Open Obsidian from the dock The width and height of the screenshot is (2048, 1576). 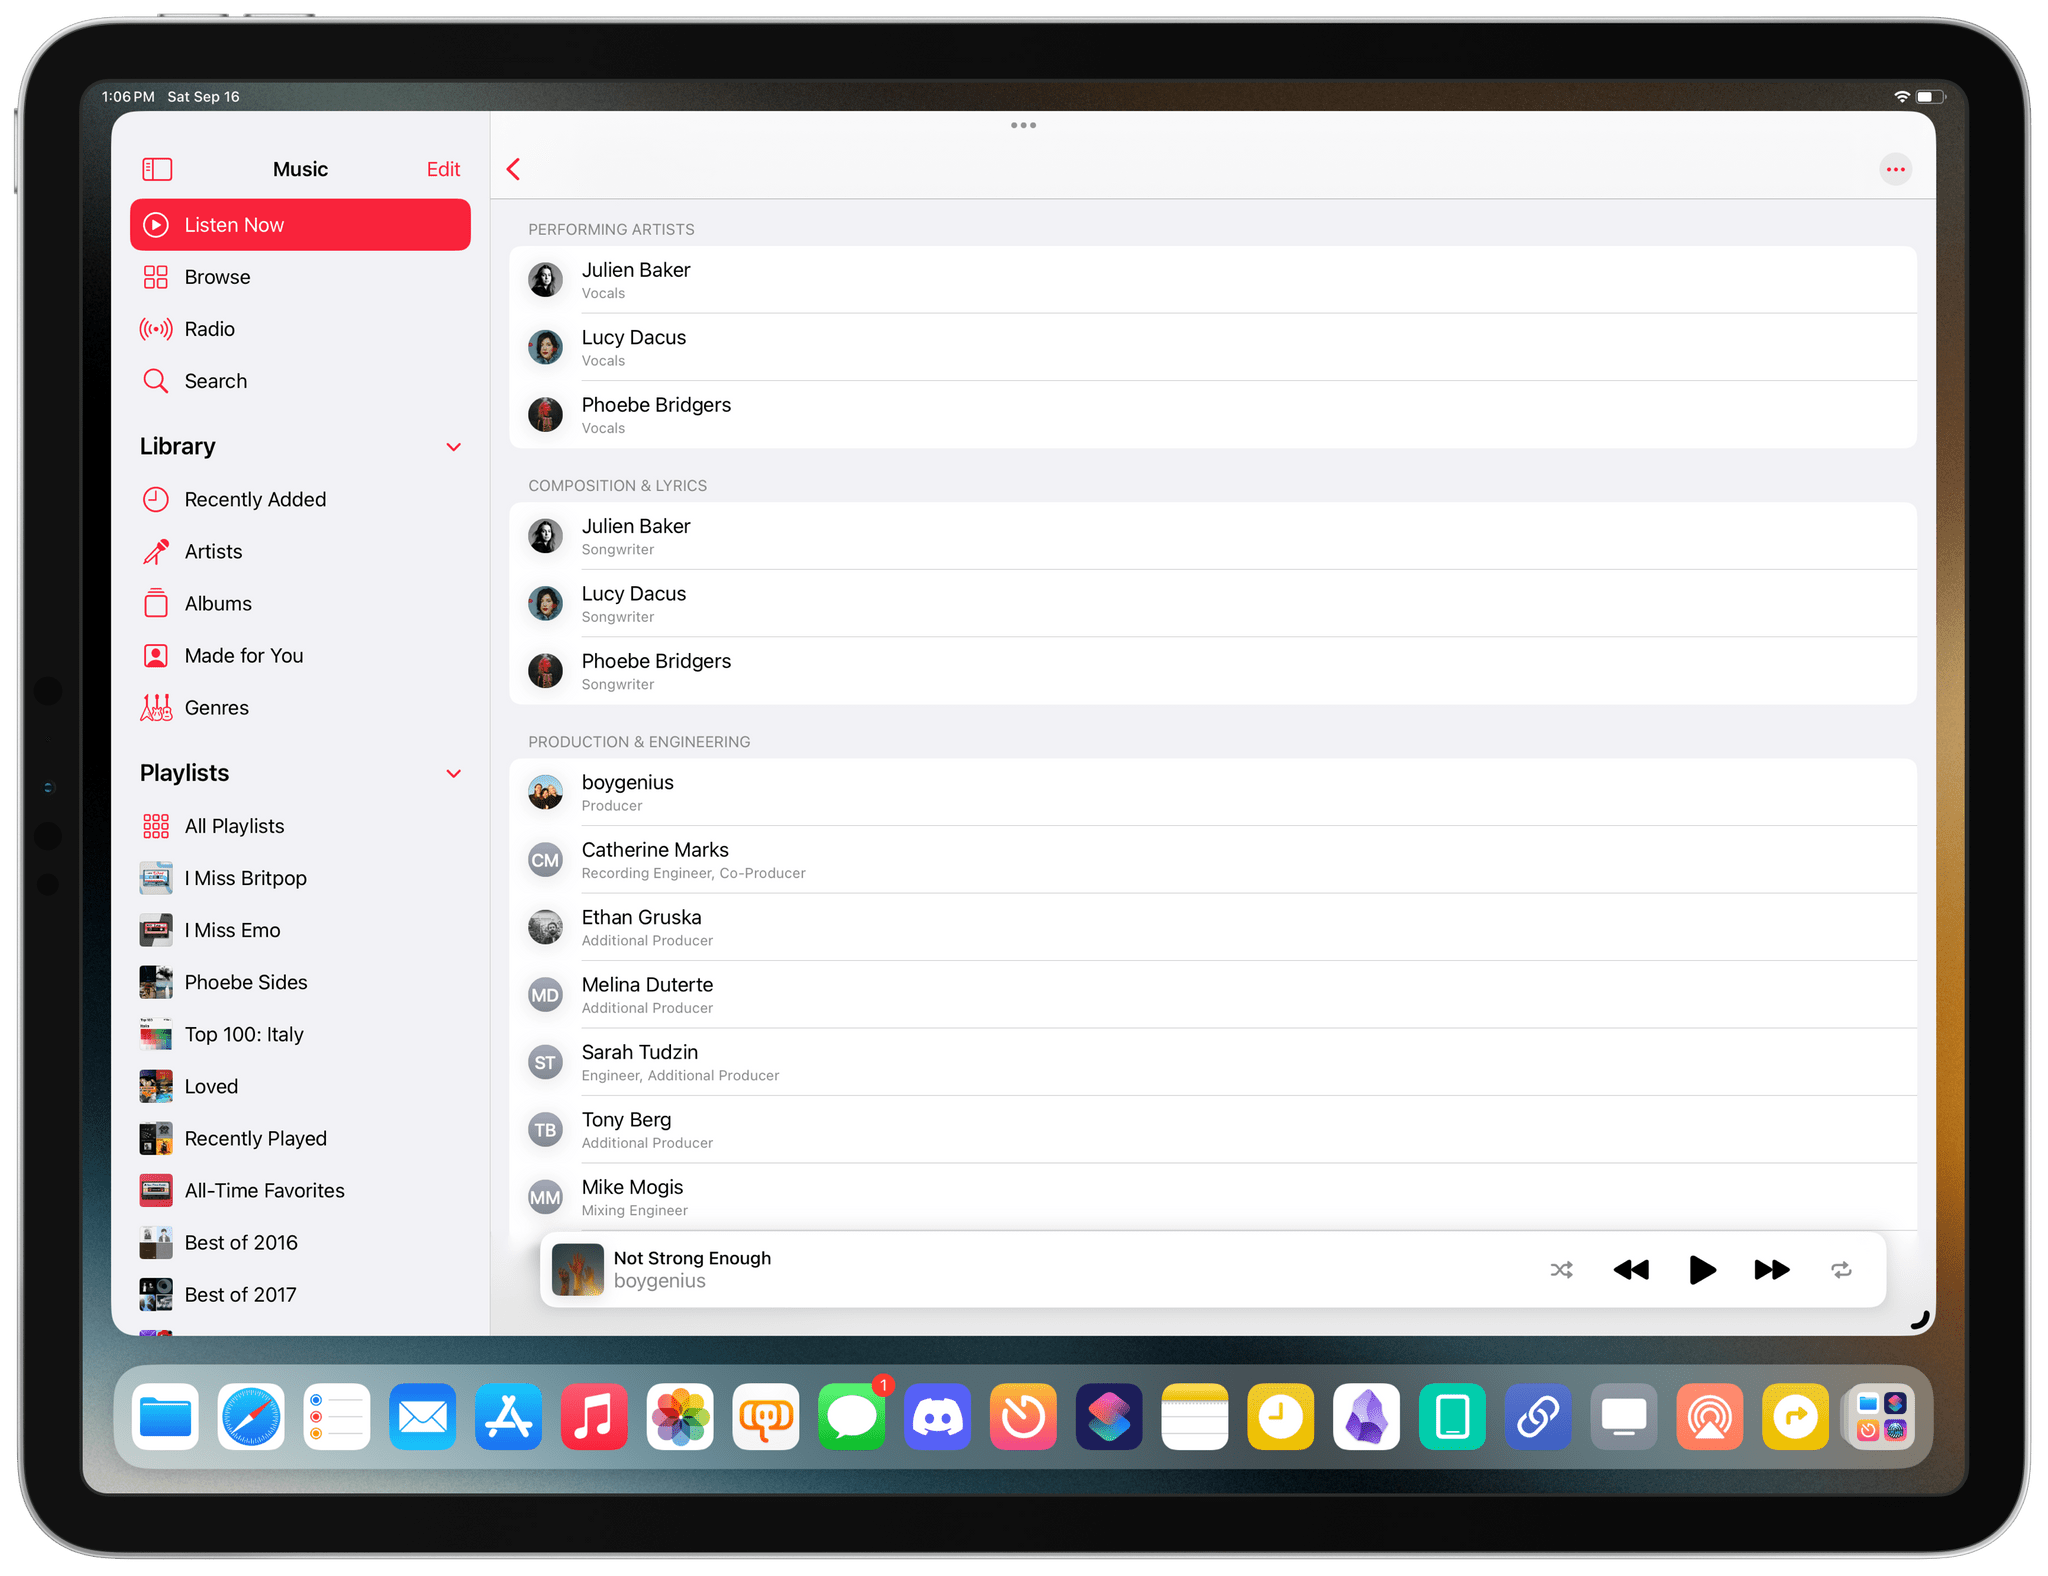[1366, 1417]
